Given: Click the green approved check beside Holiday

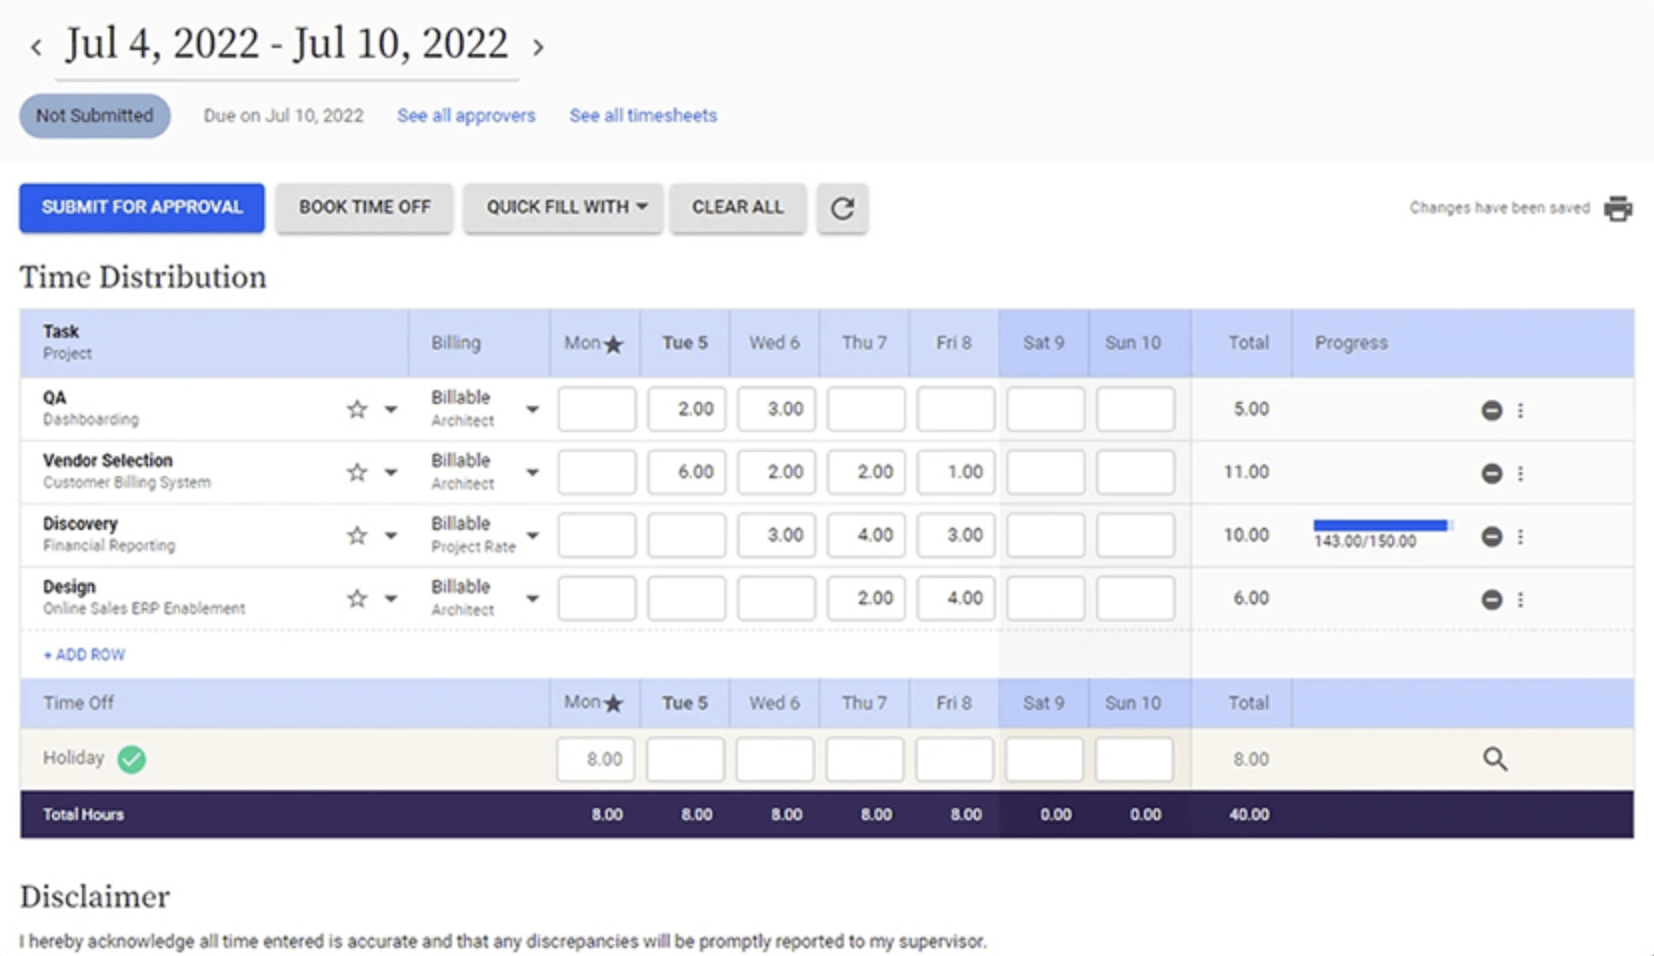Looking at the screenshot, I should 131,759.
